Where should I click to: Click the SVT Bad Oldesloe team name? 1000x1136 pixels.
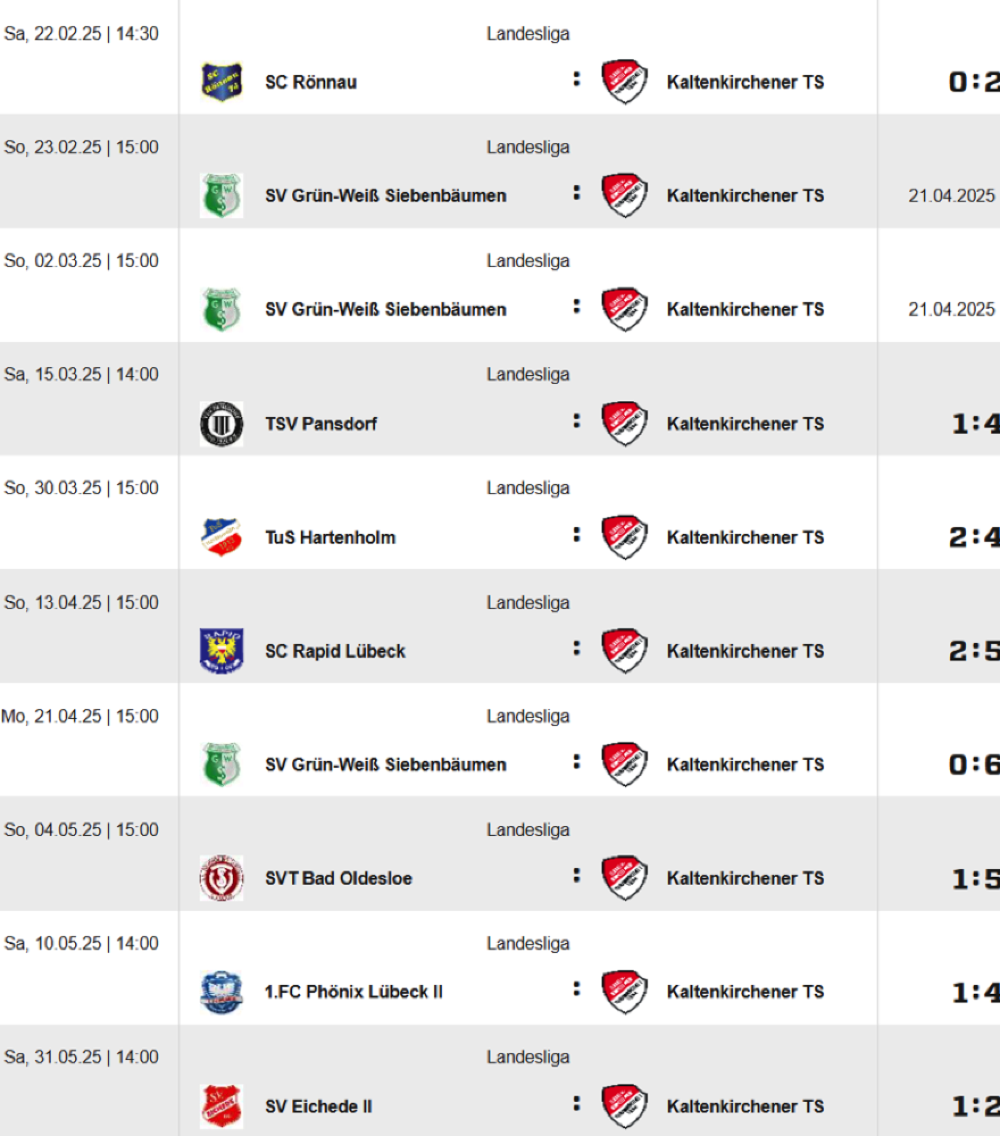point(338,878)
